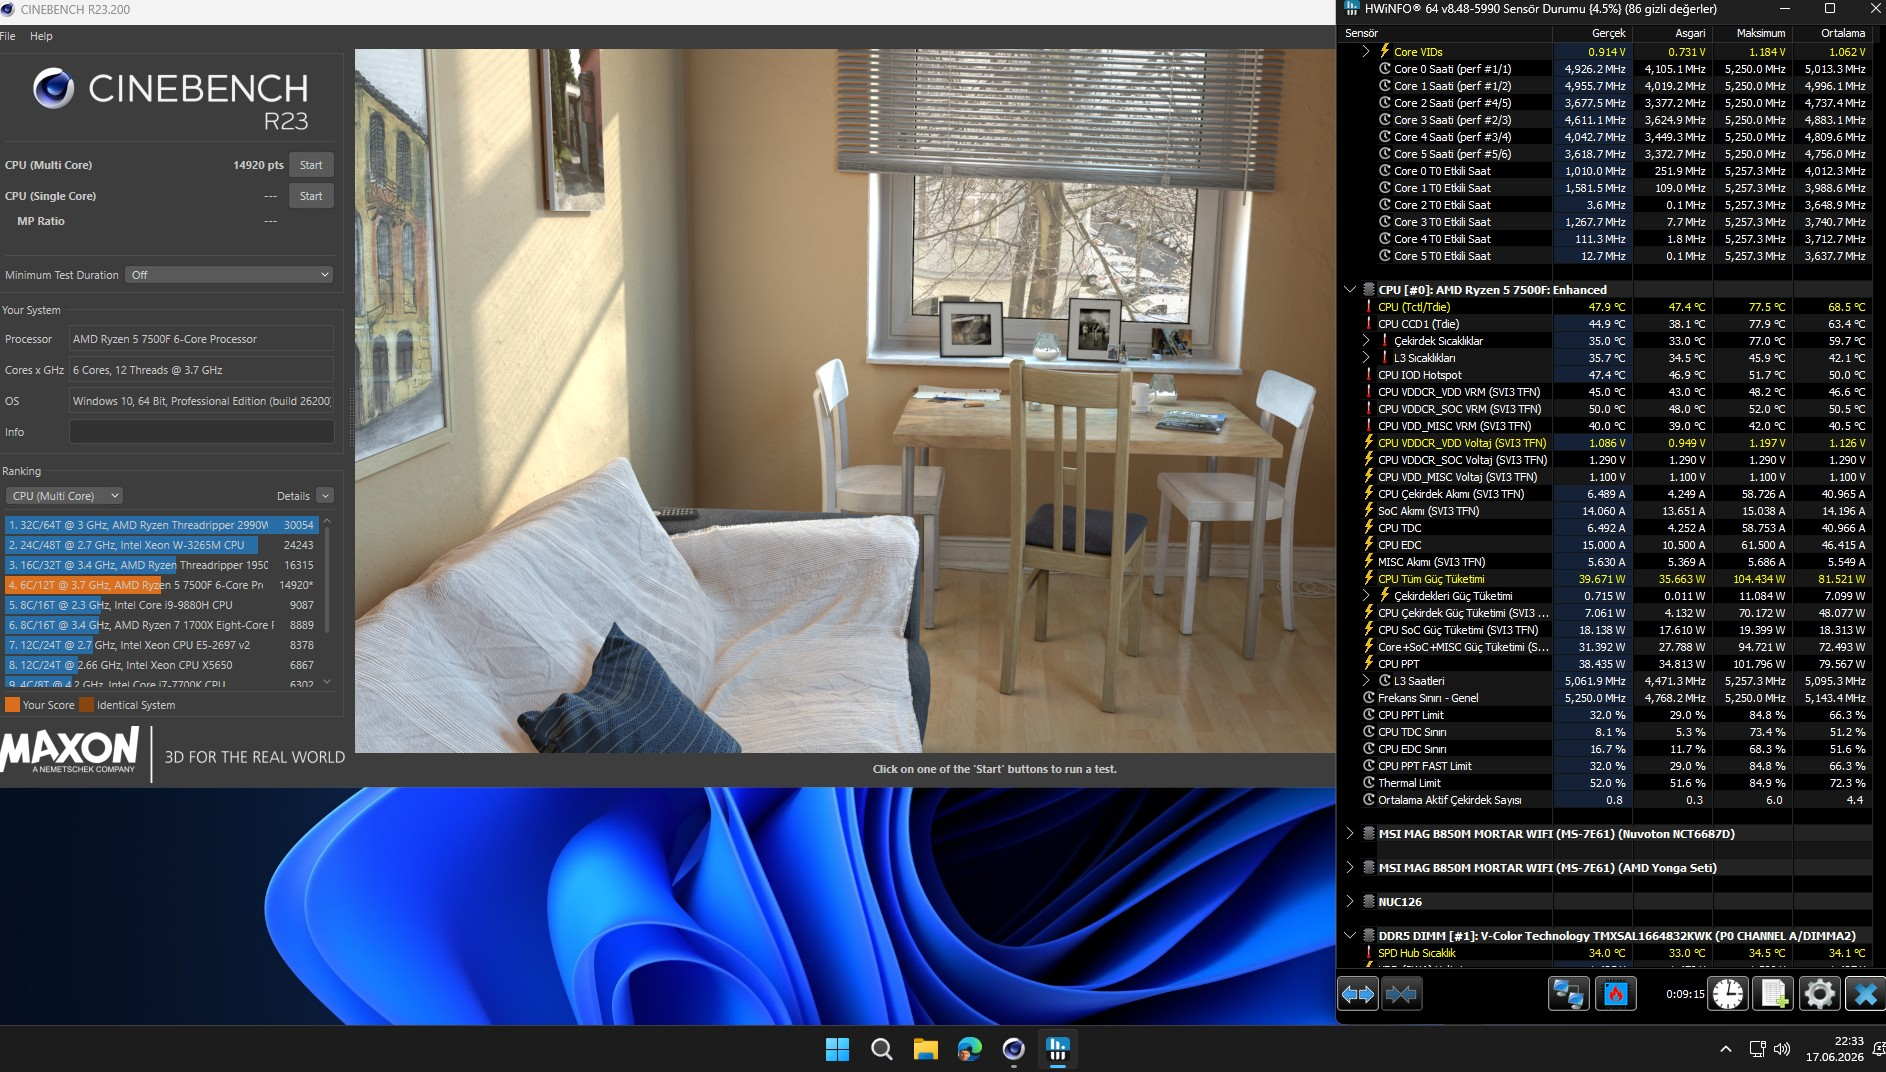The width and height of the screenshot is (1886, 1072).
Task: Click the Maksimum column header
Action: [1752, 33]
